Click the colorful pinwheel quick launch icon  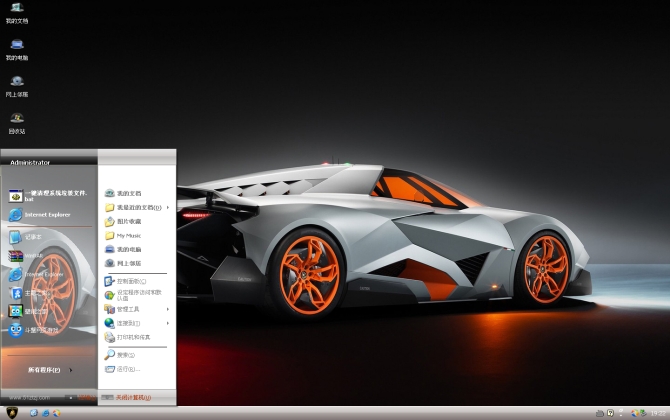[x=56, y=413]
